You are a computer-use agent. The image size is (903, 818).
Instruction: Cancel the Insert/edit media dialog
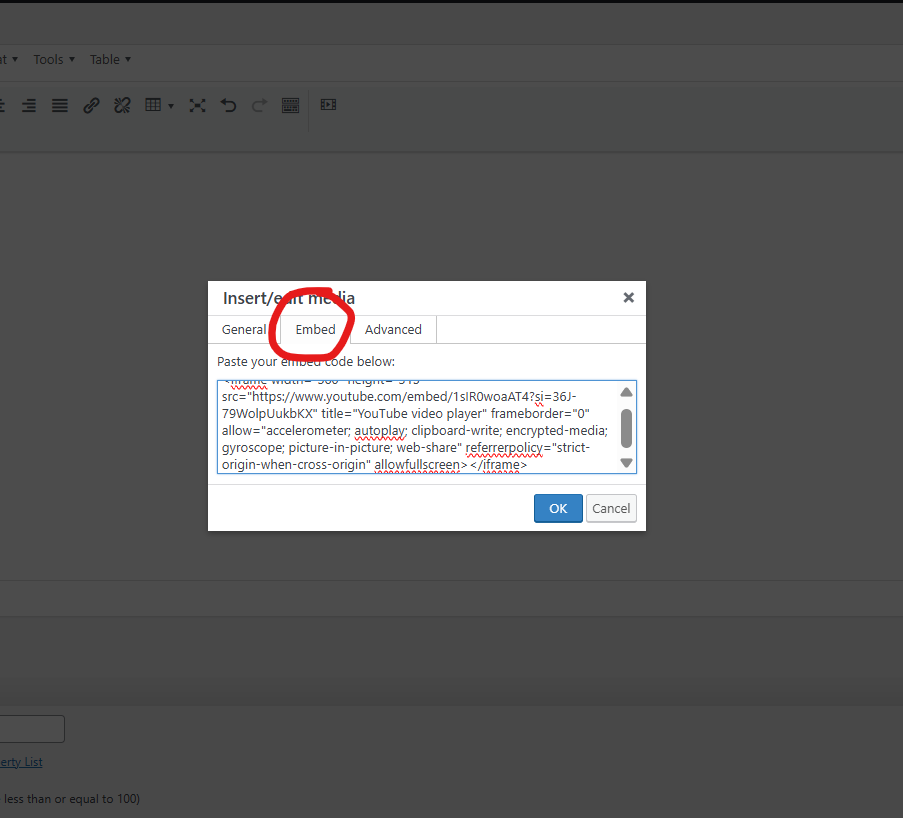611,509
